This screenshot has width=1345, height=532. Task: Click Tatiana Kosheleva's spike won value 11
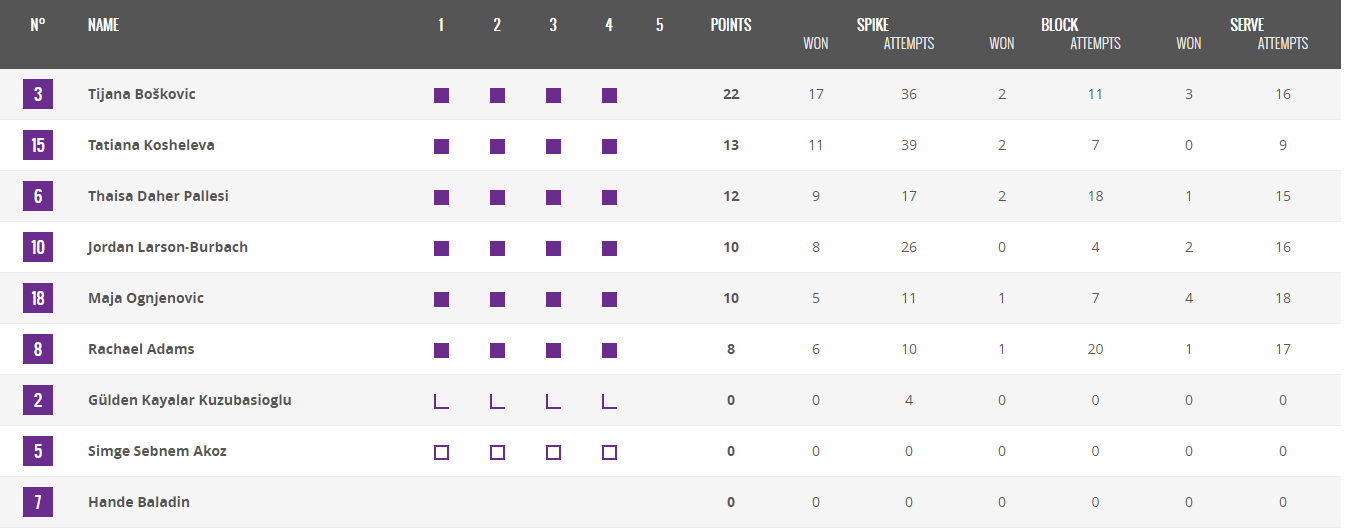(816, 145)
